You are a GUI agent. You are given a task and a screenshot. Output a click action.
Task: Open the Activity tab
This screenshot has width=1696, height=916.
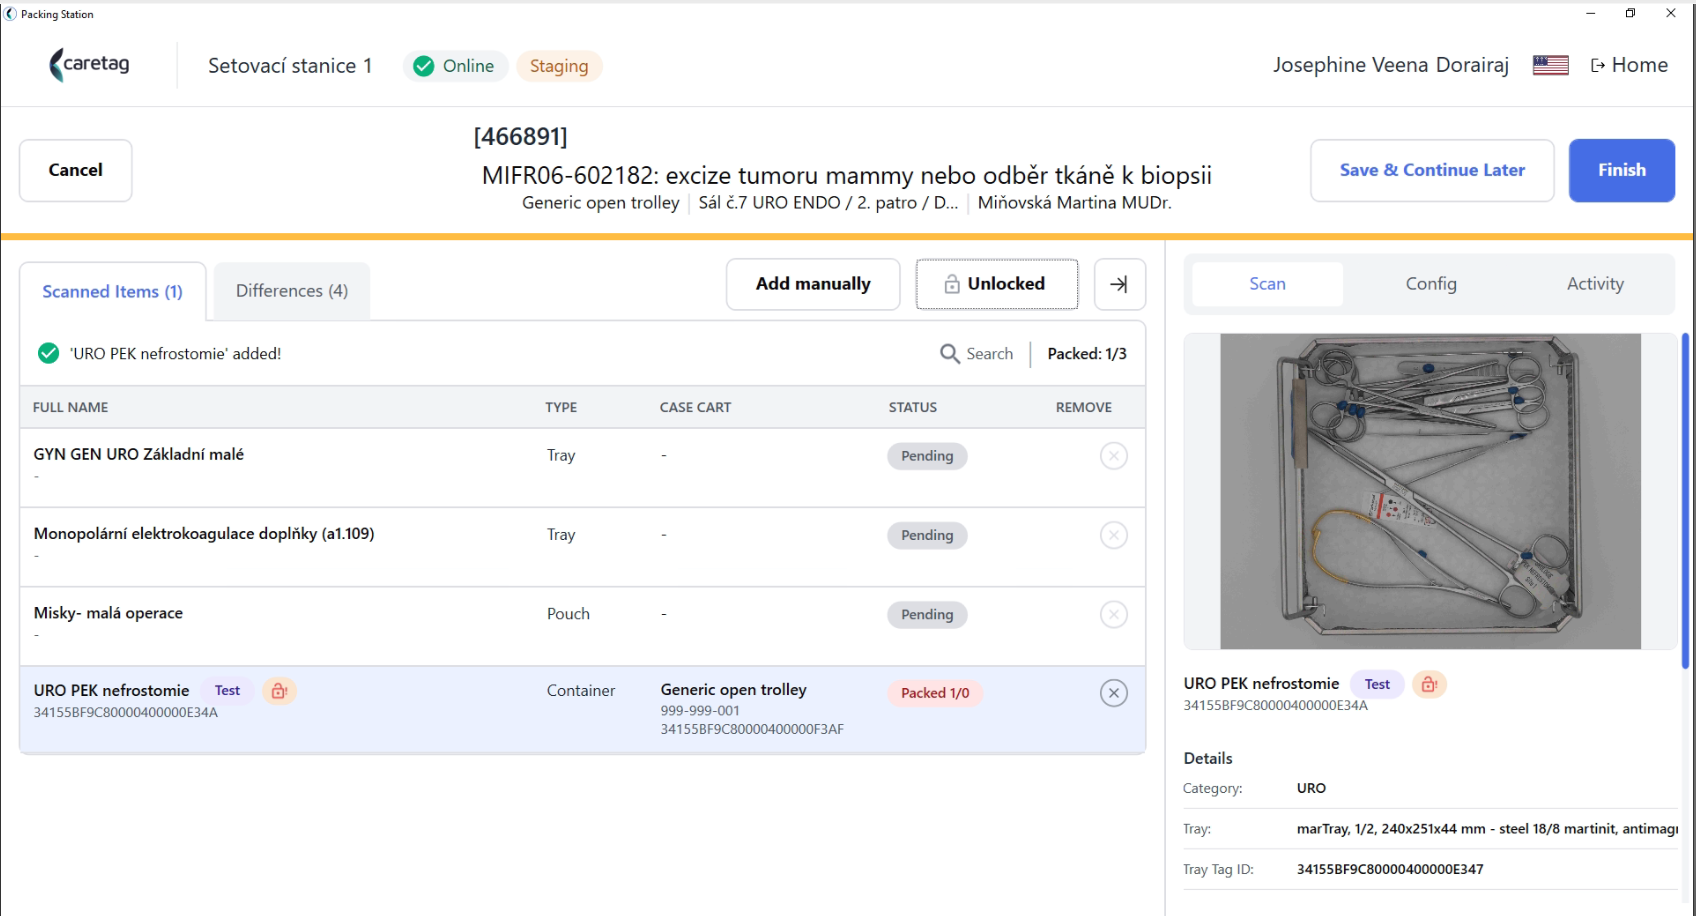[x=1595, y=284]
